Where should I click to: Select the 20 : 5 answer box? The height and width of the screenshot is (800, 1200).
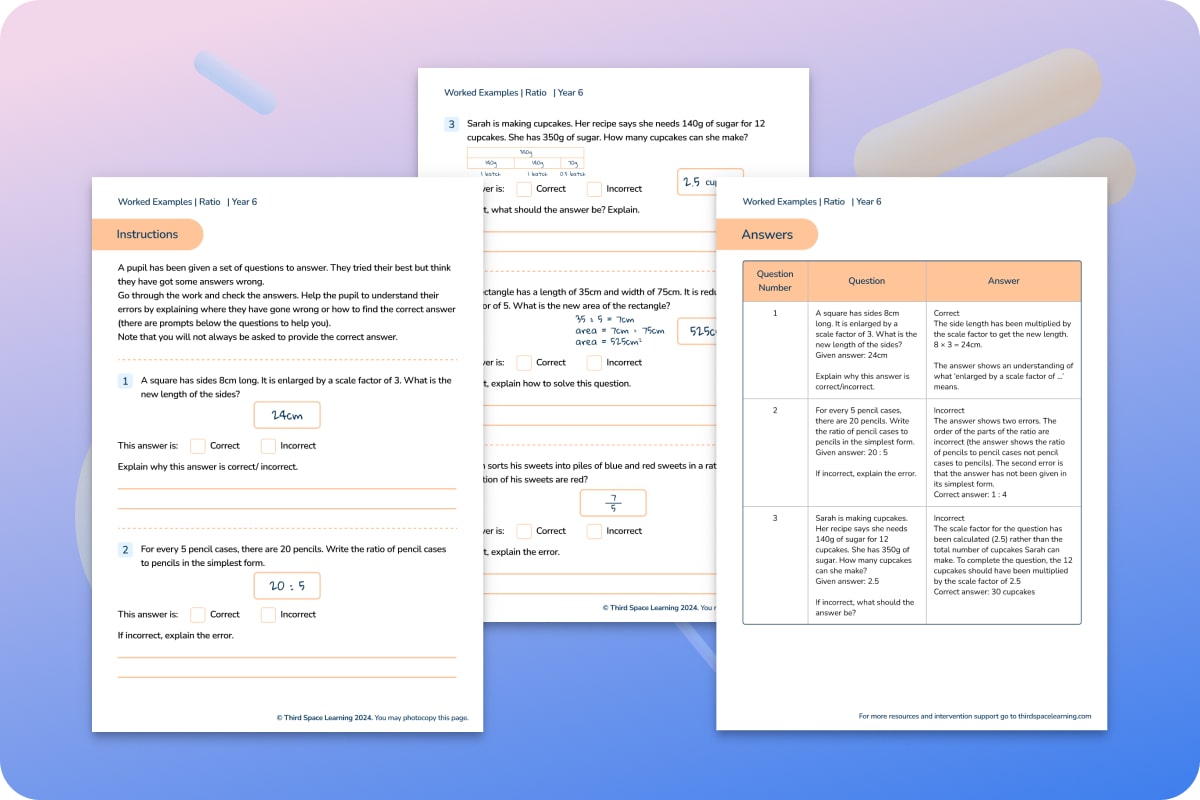click(286, 585)
